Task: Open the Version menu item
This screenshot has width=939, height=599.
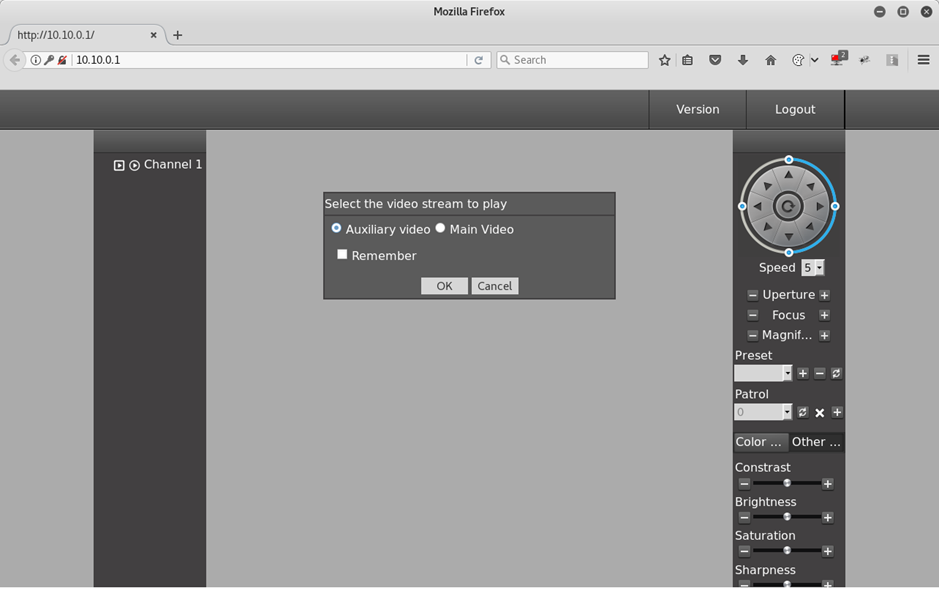Action: tap(698, 110)
